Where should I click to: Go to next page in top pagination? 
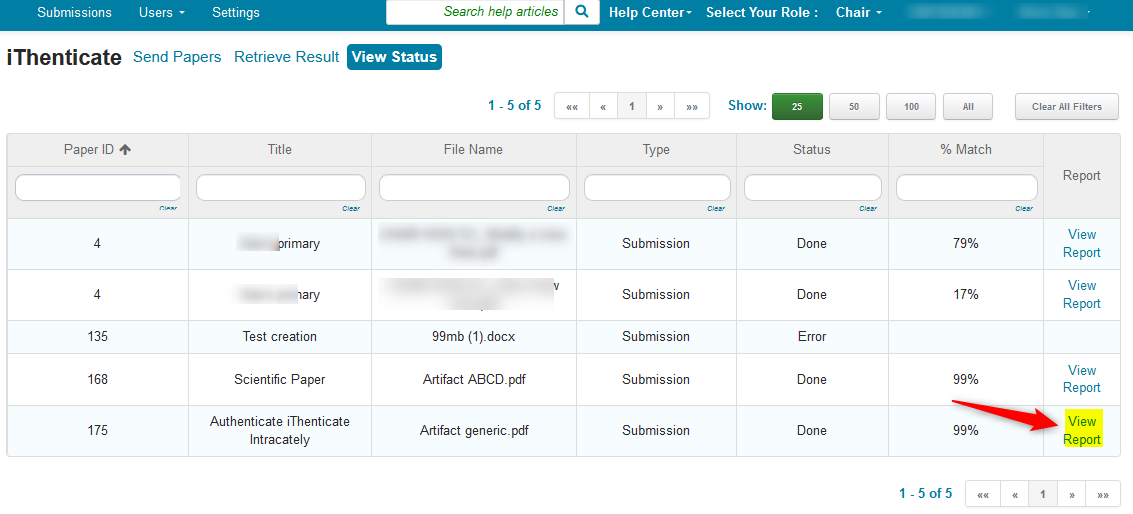pos(660,107)
